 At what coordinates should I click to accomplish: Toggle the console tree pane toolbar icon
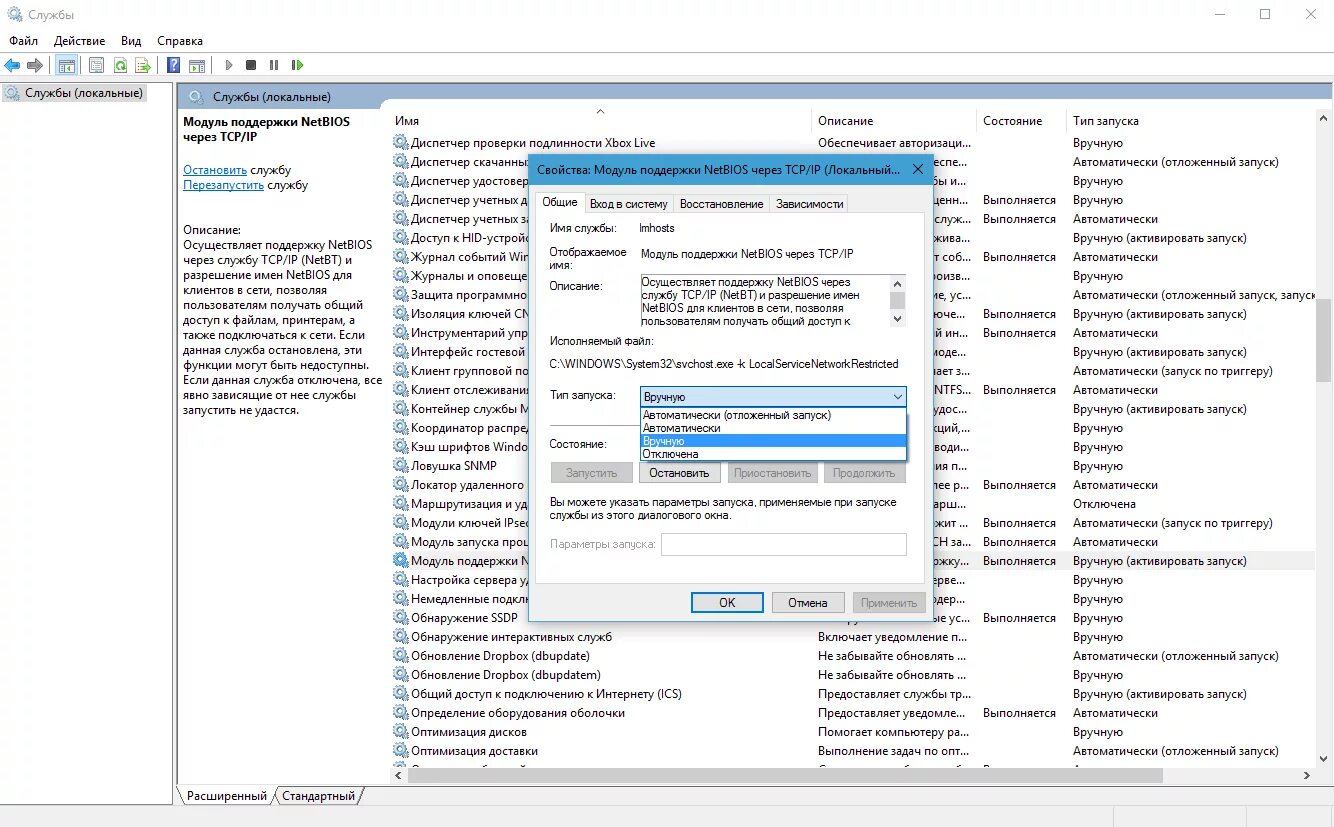click(x=66, y=65)
